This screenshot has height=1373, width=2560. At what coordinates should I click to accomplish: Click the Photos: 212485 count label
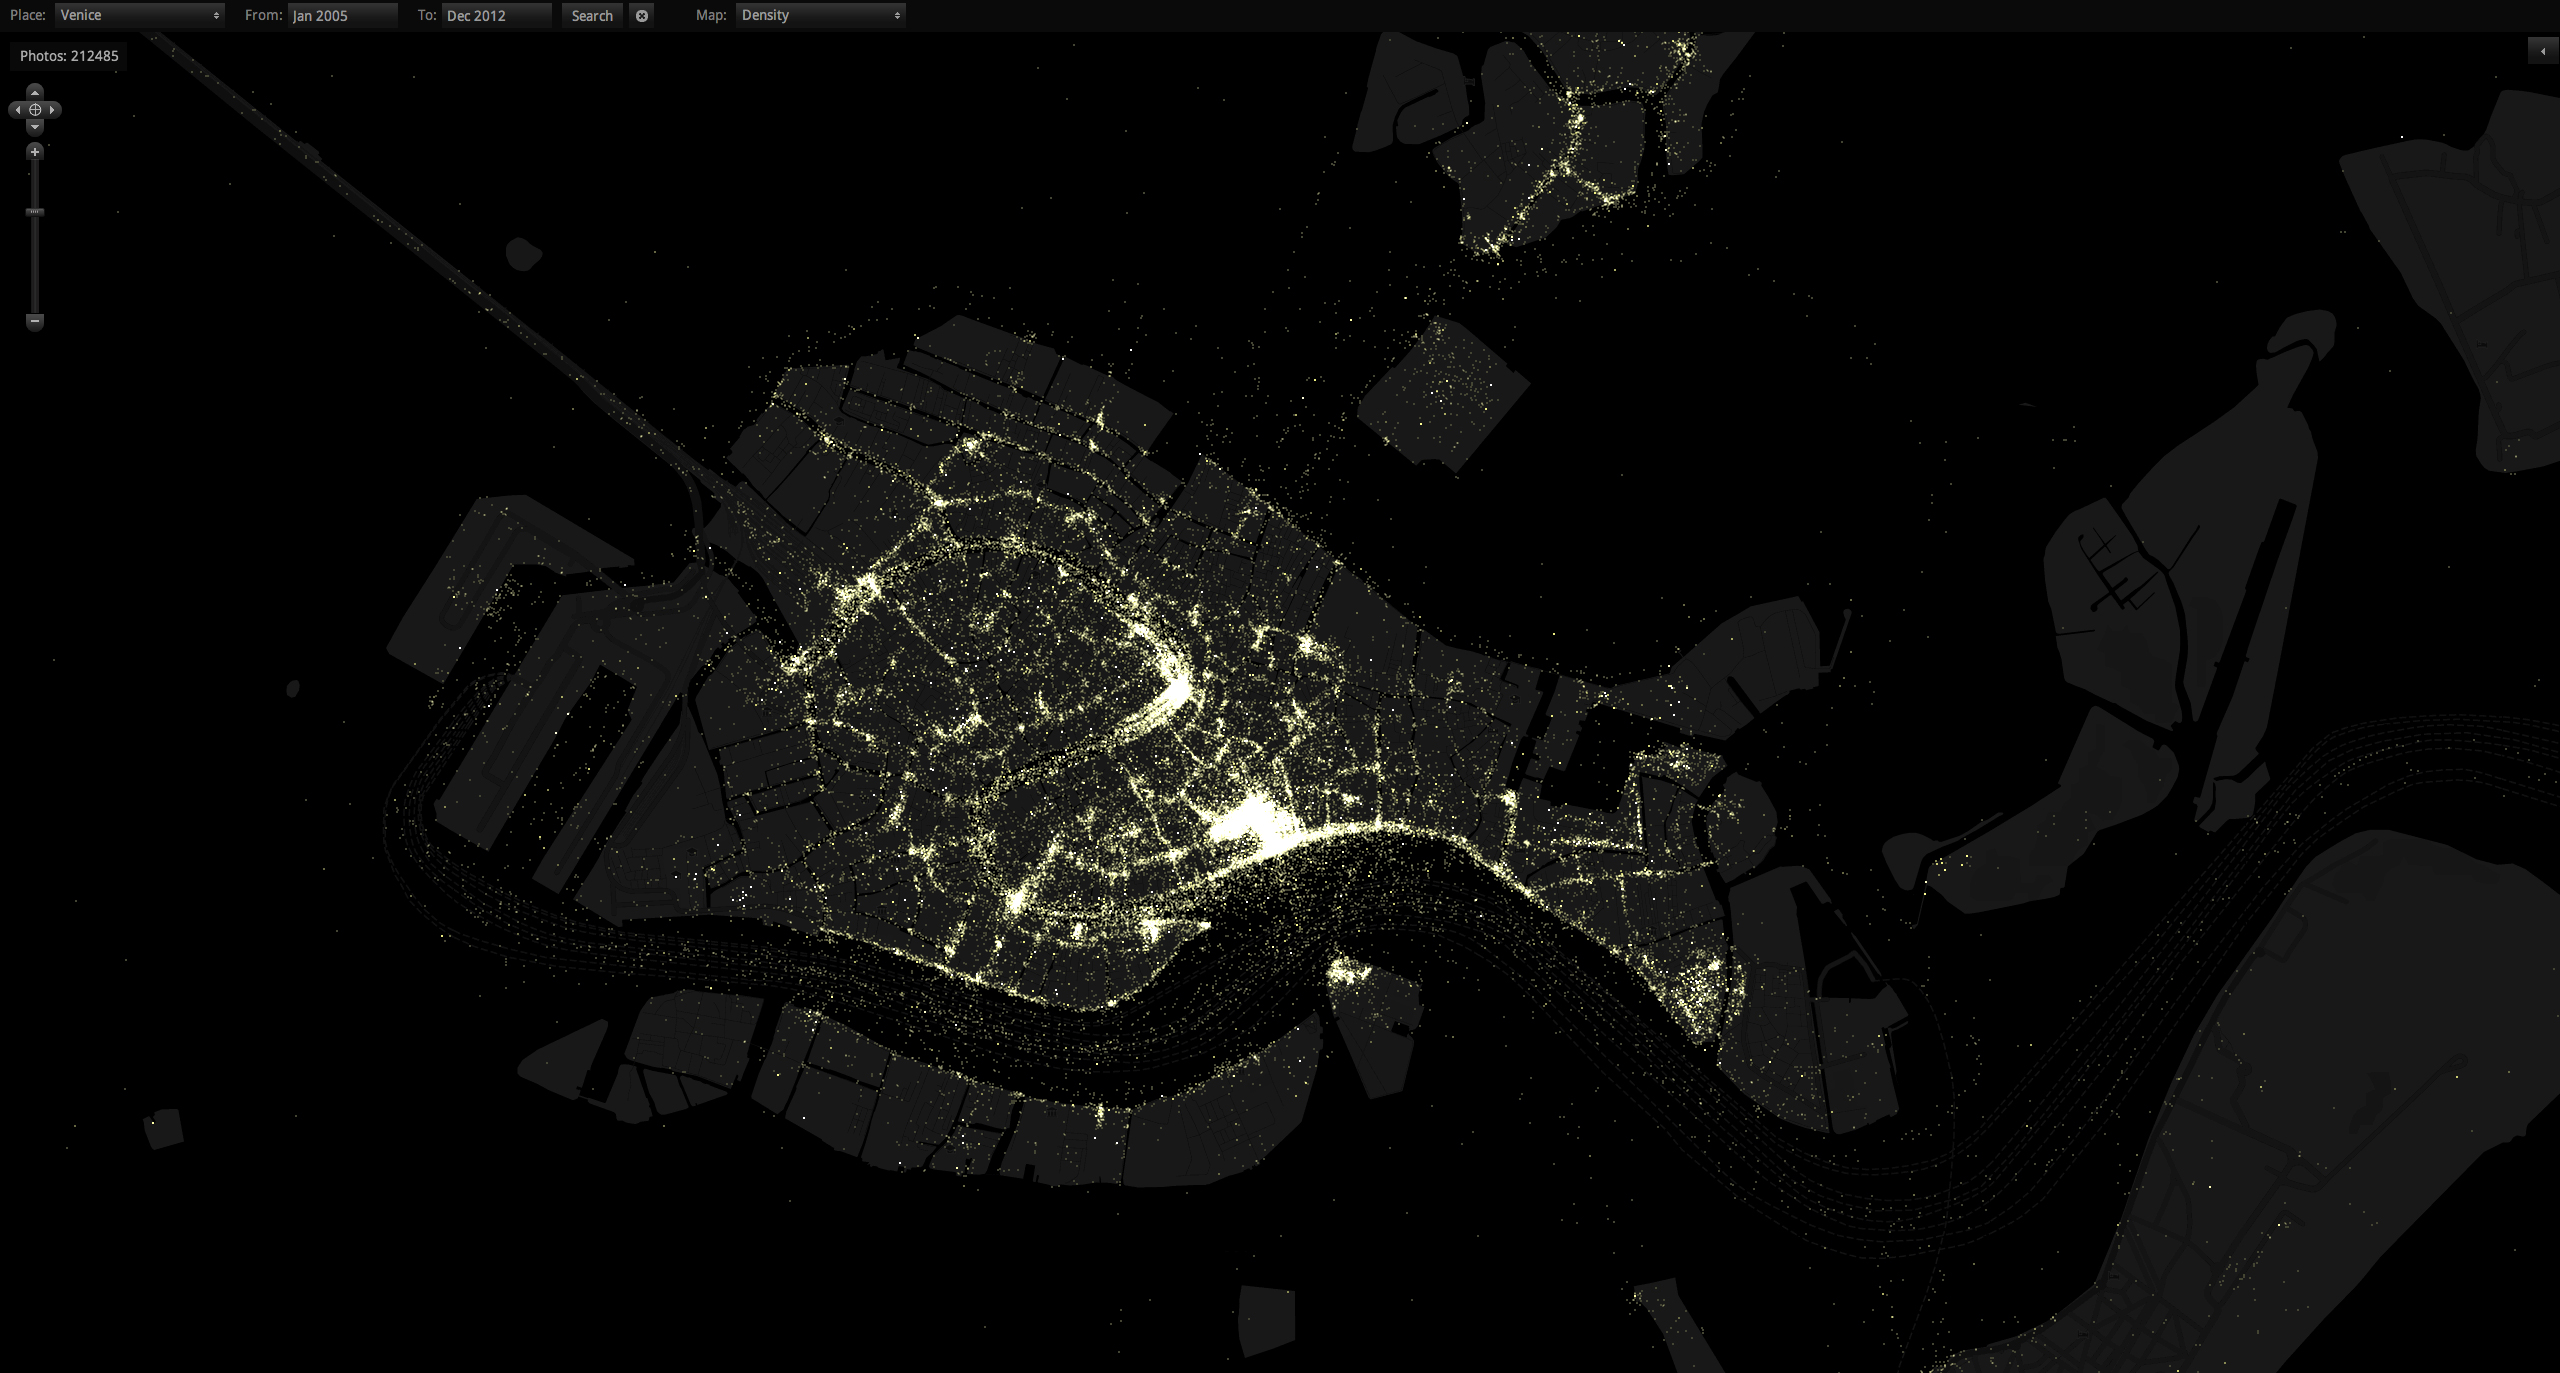click(x=69, y=56)
